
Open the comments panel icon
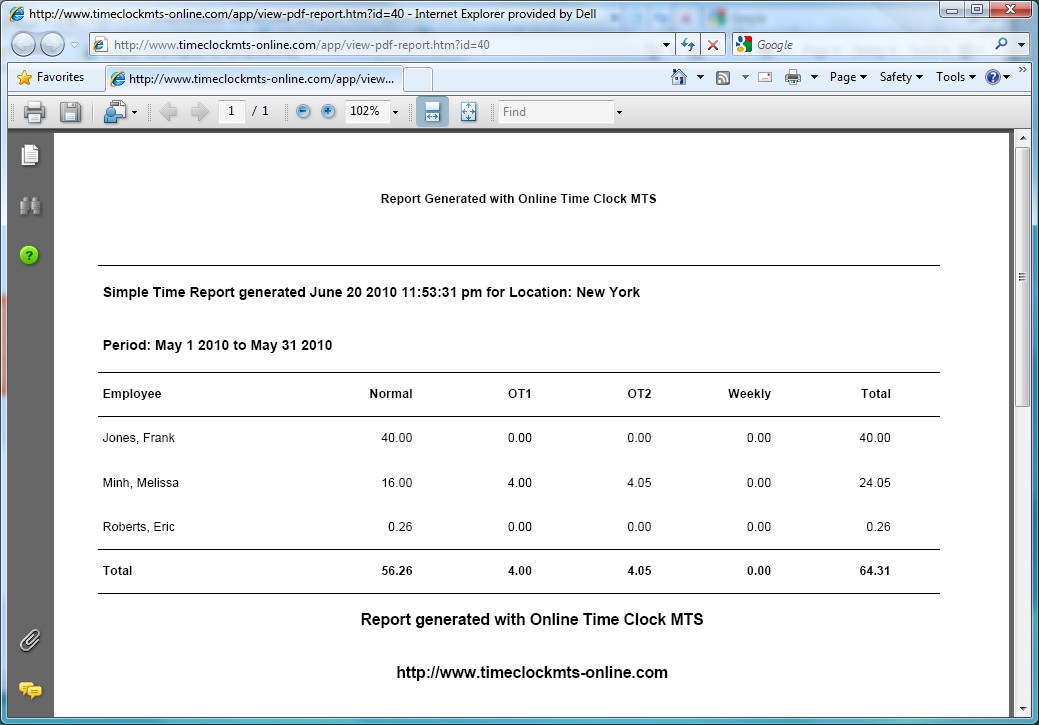click(30, 691)
